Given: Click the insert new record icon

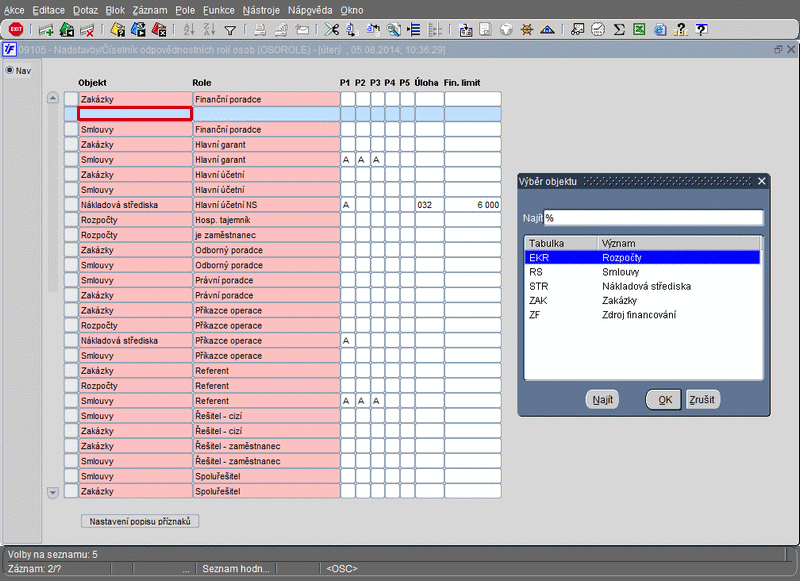Looking at the screenshot, I should pos(46,30).
